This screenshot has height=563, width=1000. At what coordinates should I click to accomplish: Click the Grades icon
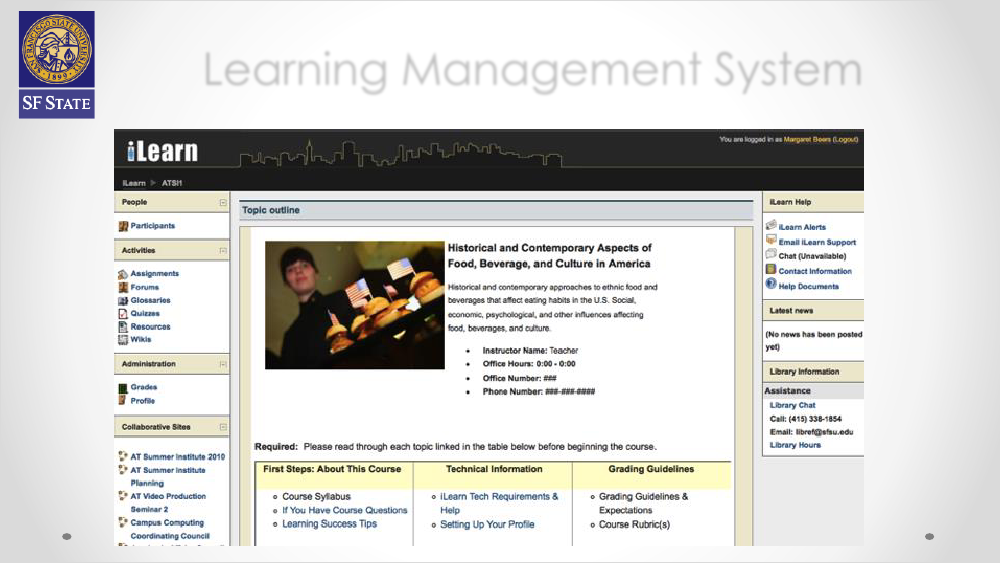click(x=123, y=388)
